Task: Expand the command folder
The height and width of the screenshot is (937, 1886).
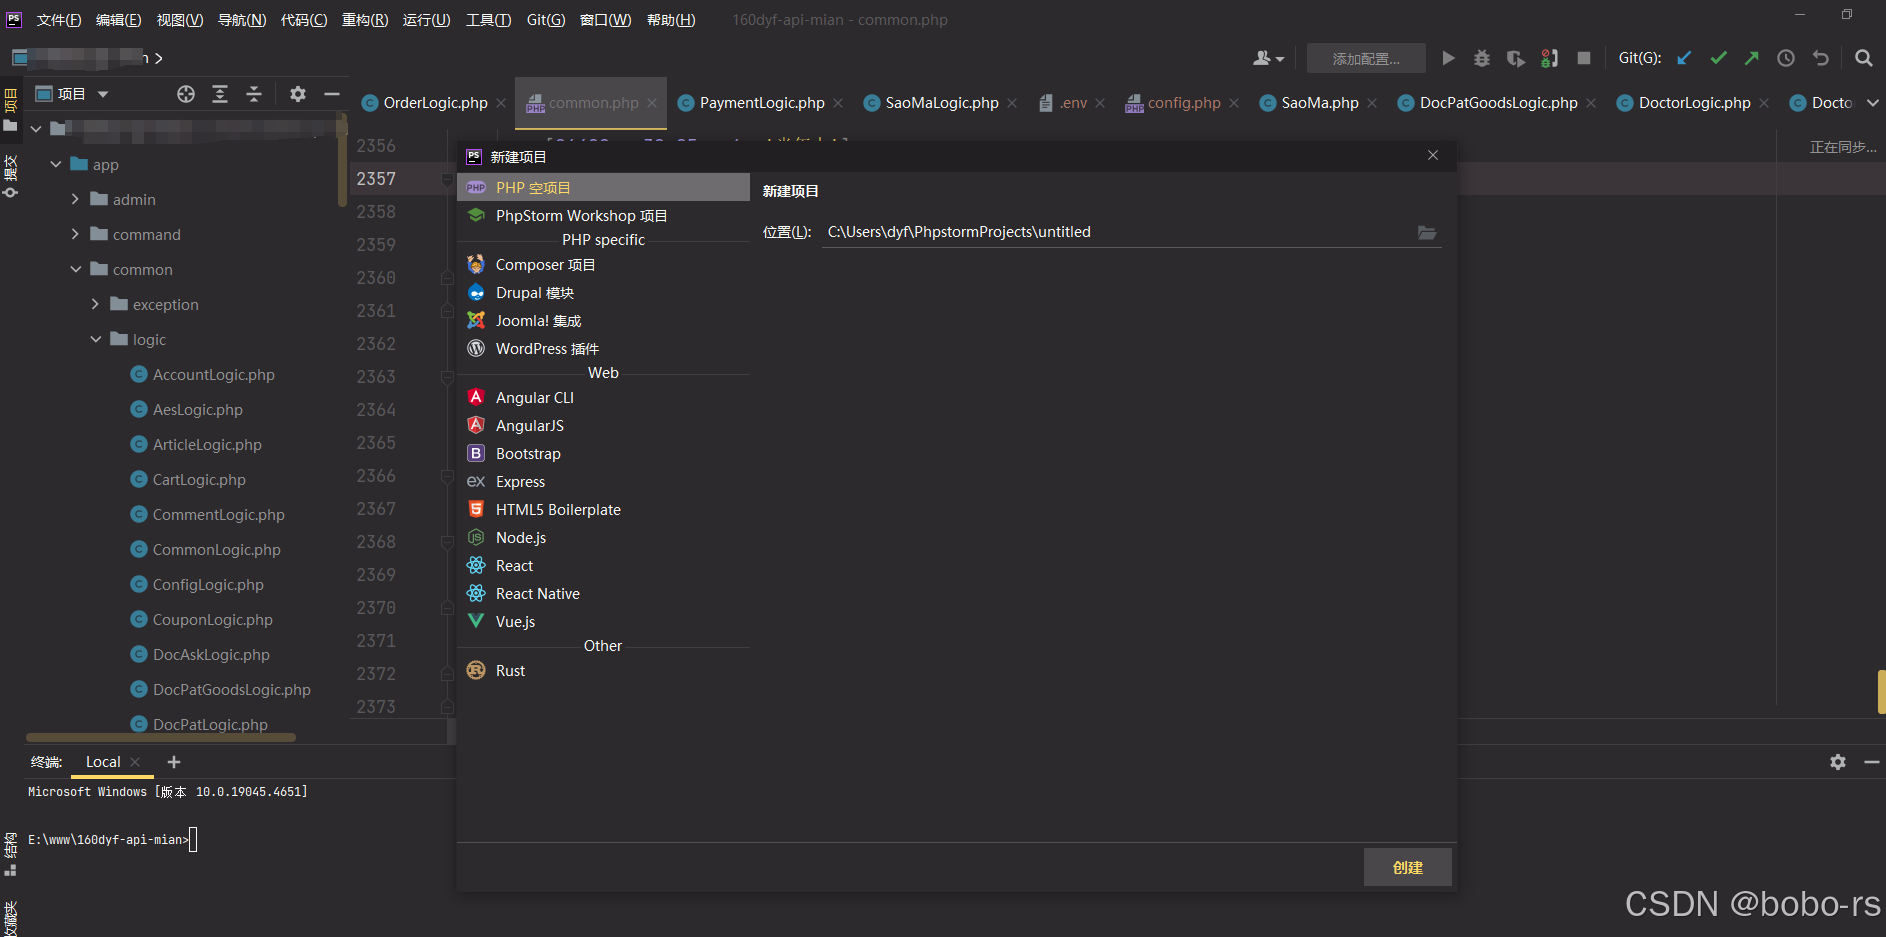Action: (76, 234)
